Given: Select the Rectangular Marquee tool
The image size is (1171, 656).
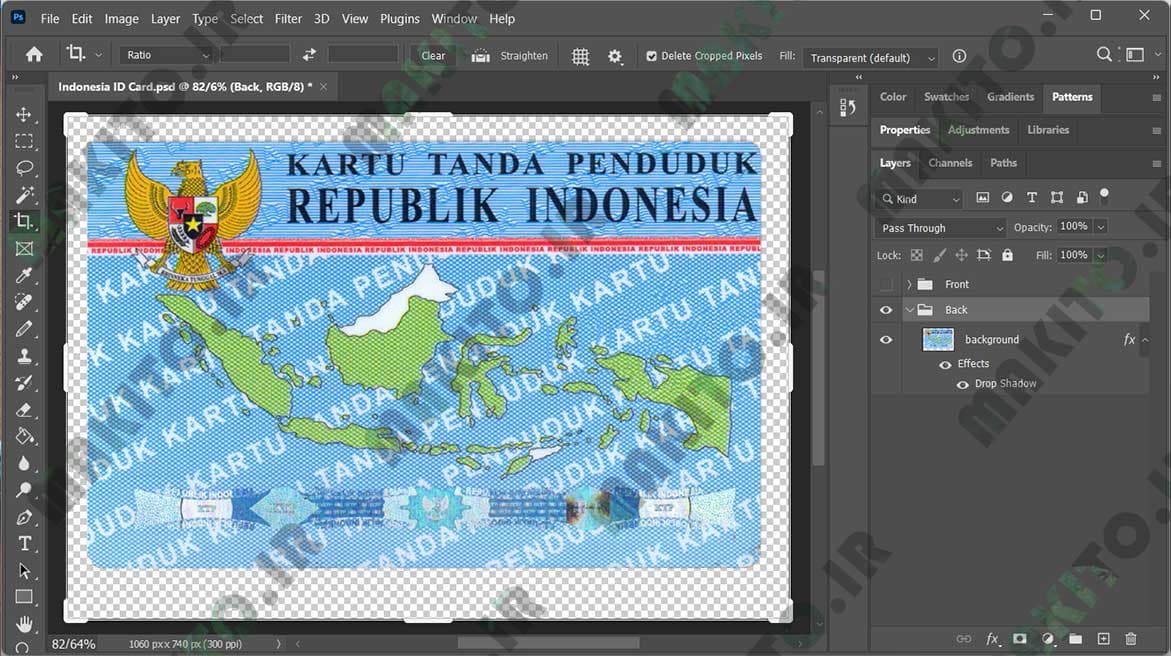Looking at the screenshot, I should click(x=24, y=141).
